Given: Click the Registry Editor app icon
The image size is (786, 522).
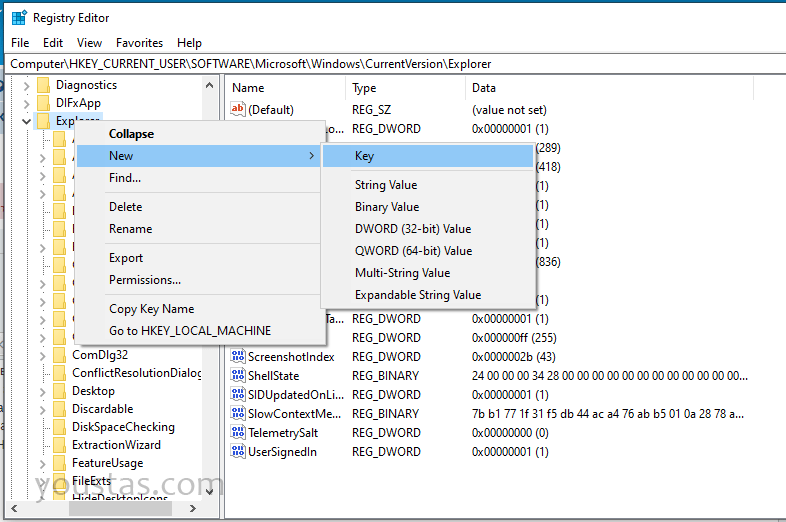Looking at the screenshot, I should [19, 18].
